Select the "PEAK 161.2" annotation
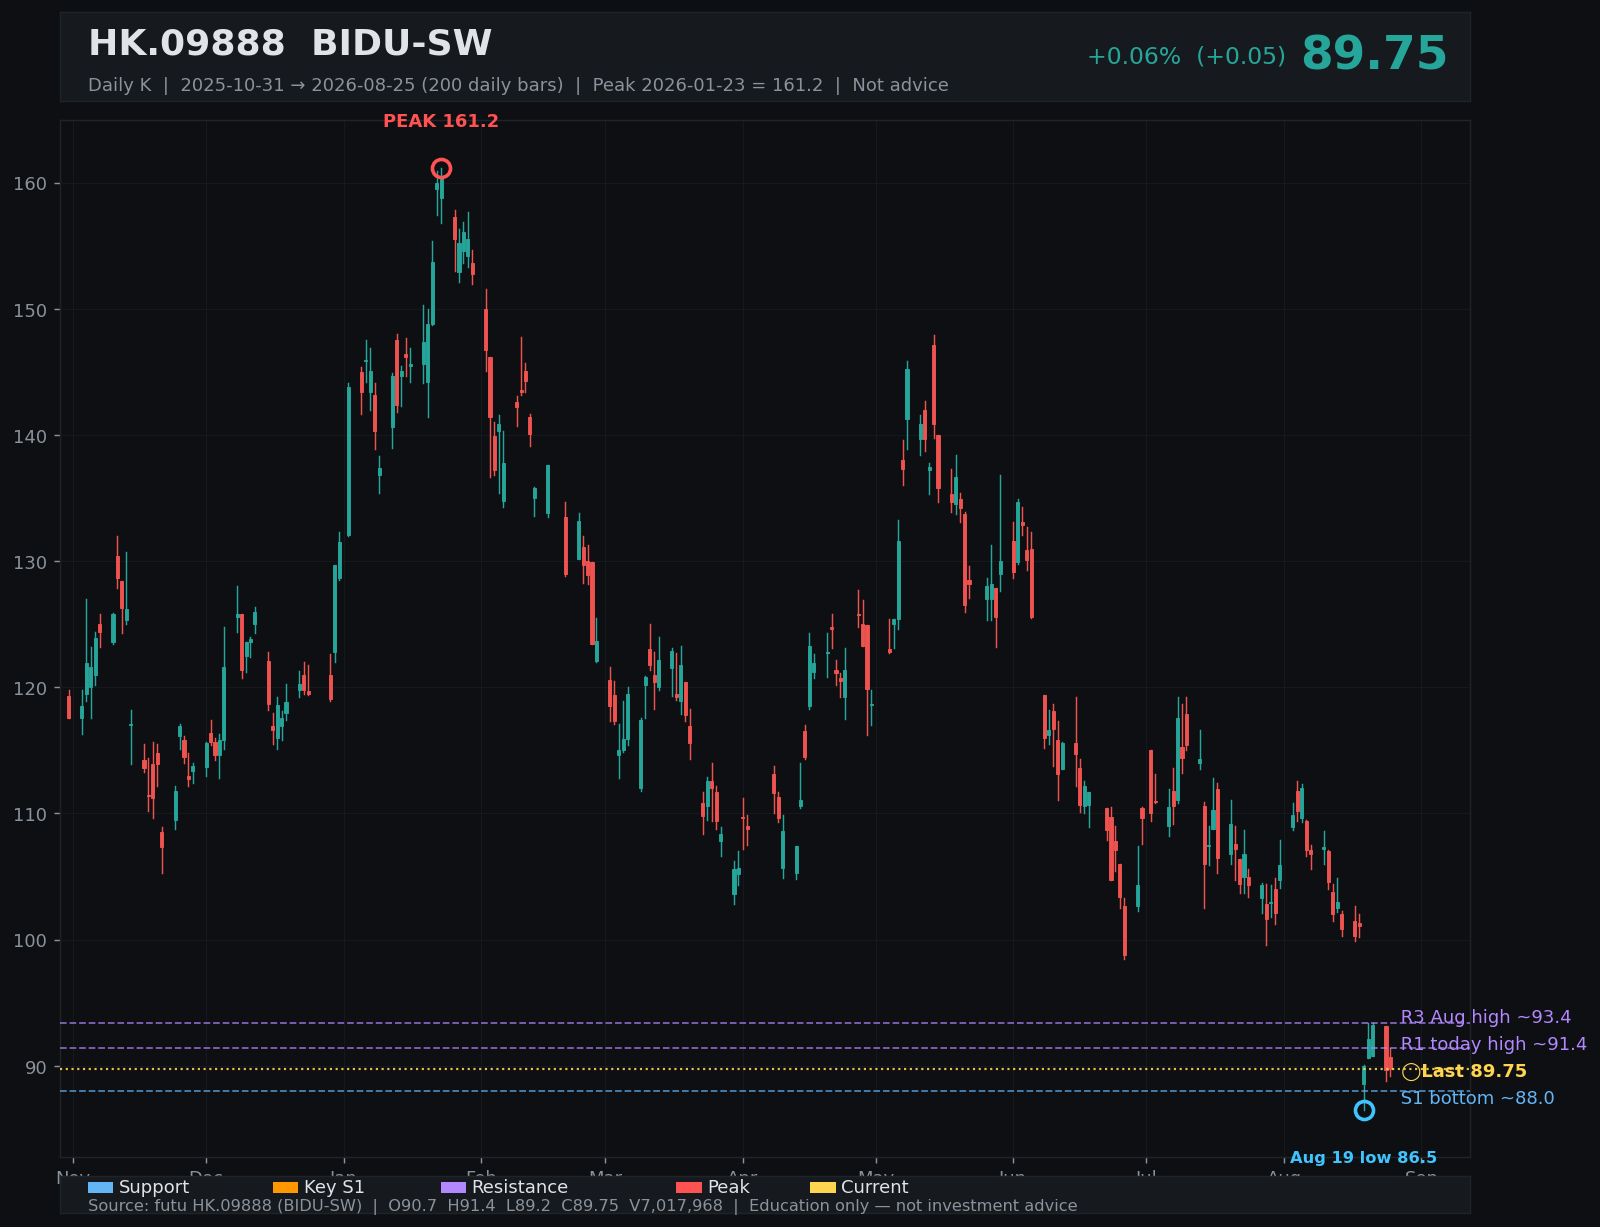The height and width of the screenshot is (1227, 1600). tap(441, 121)
